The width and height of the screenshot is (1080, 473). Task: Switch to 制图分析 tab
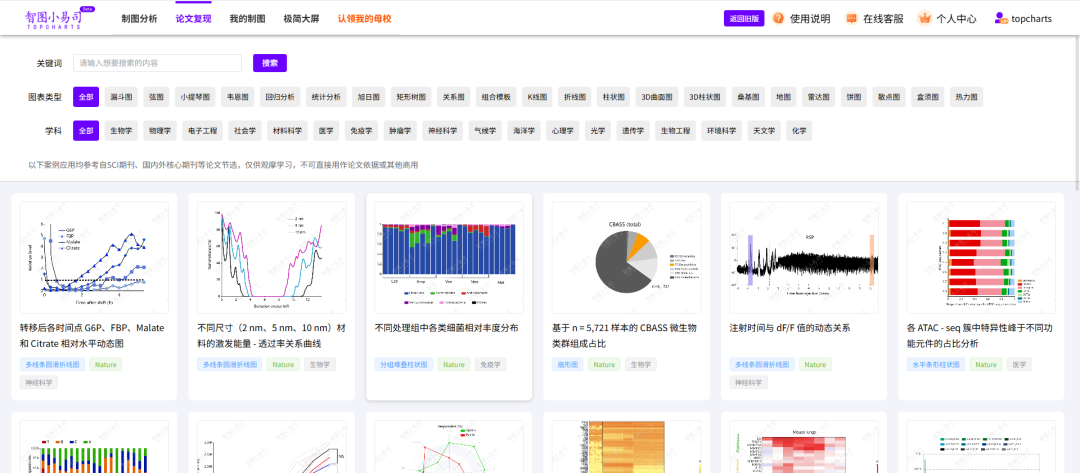(x=139, y=19)
